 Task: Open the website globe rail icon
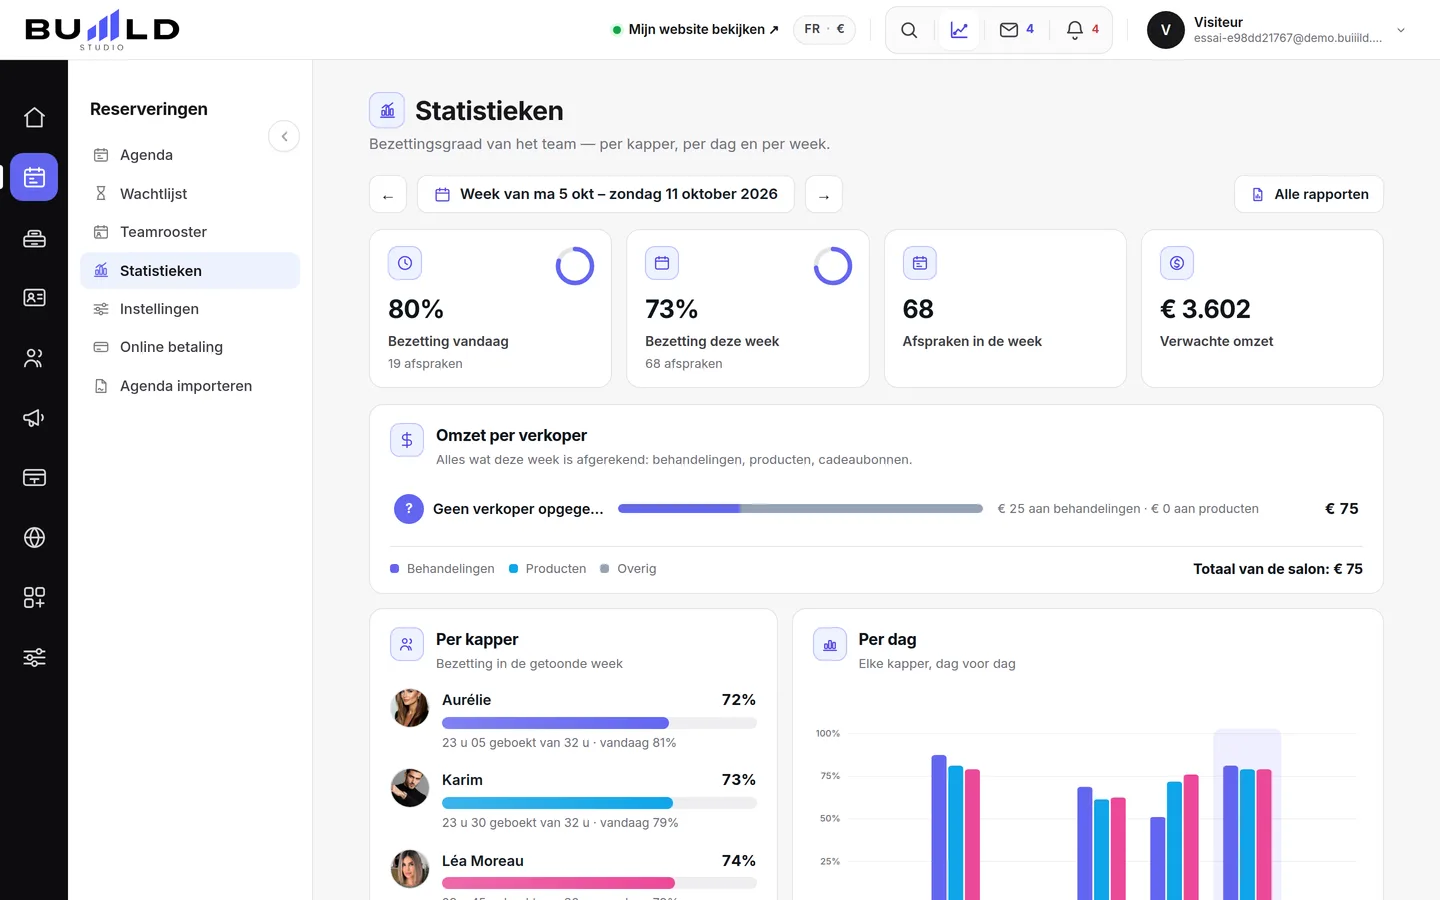(x=34, y=538)
